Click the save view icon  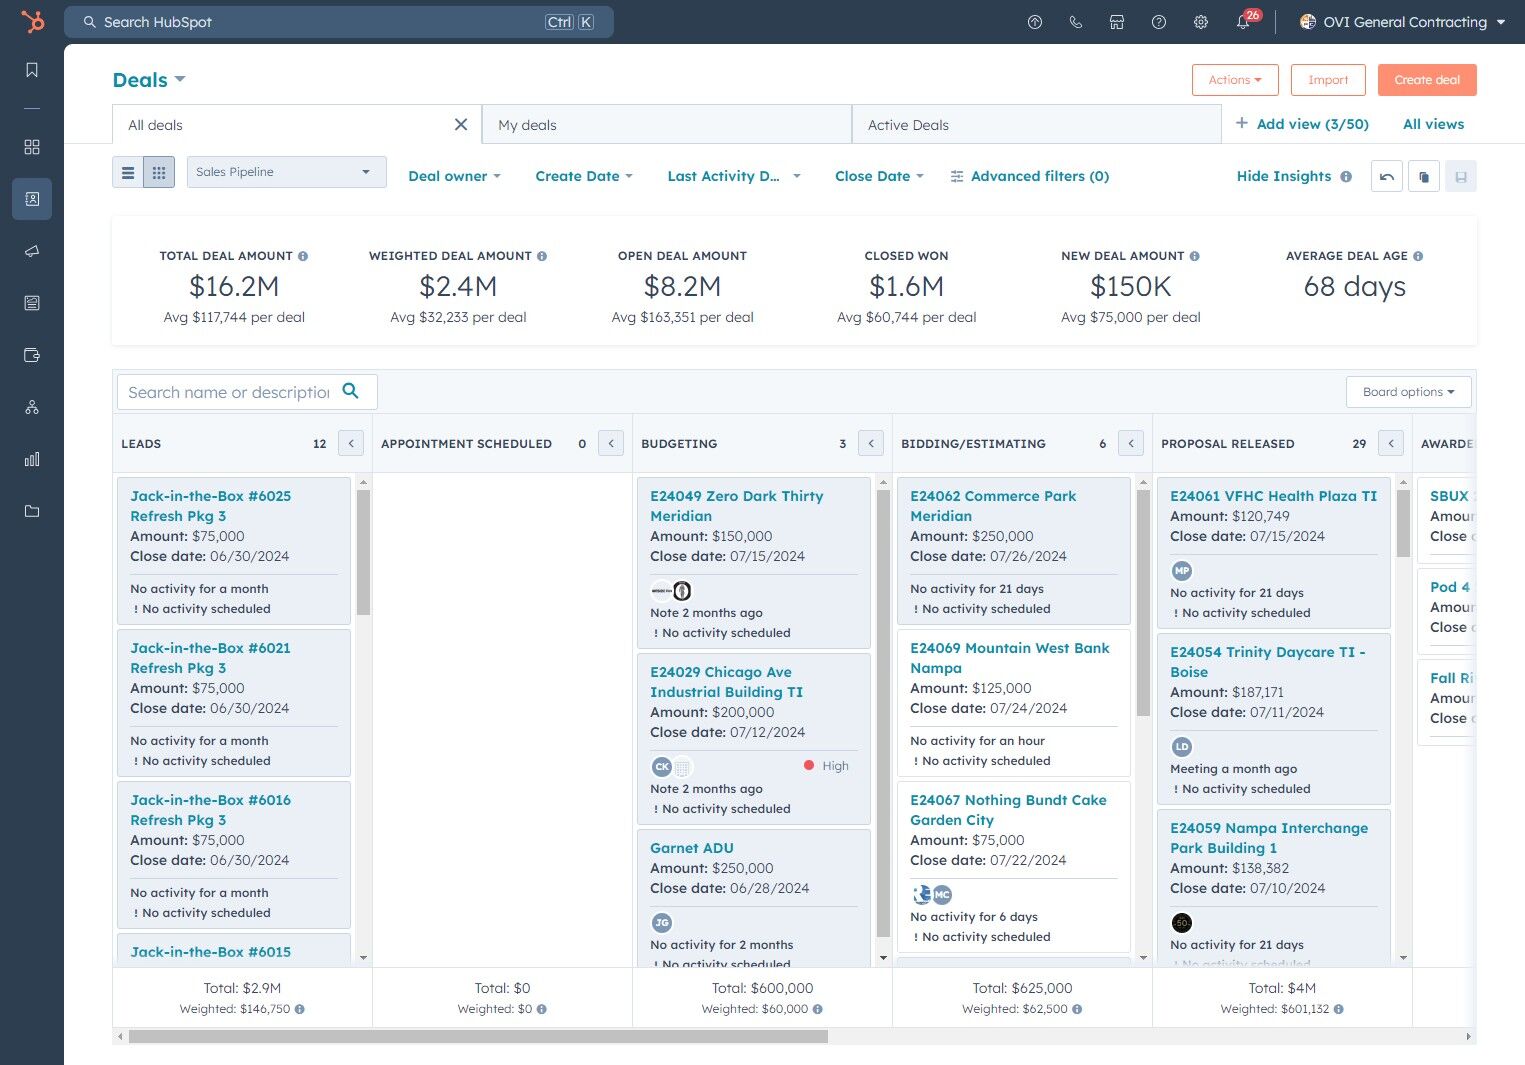[1461, 176]
